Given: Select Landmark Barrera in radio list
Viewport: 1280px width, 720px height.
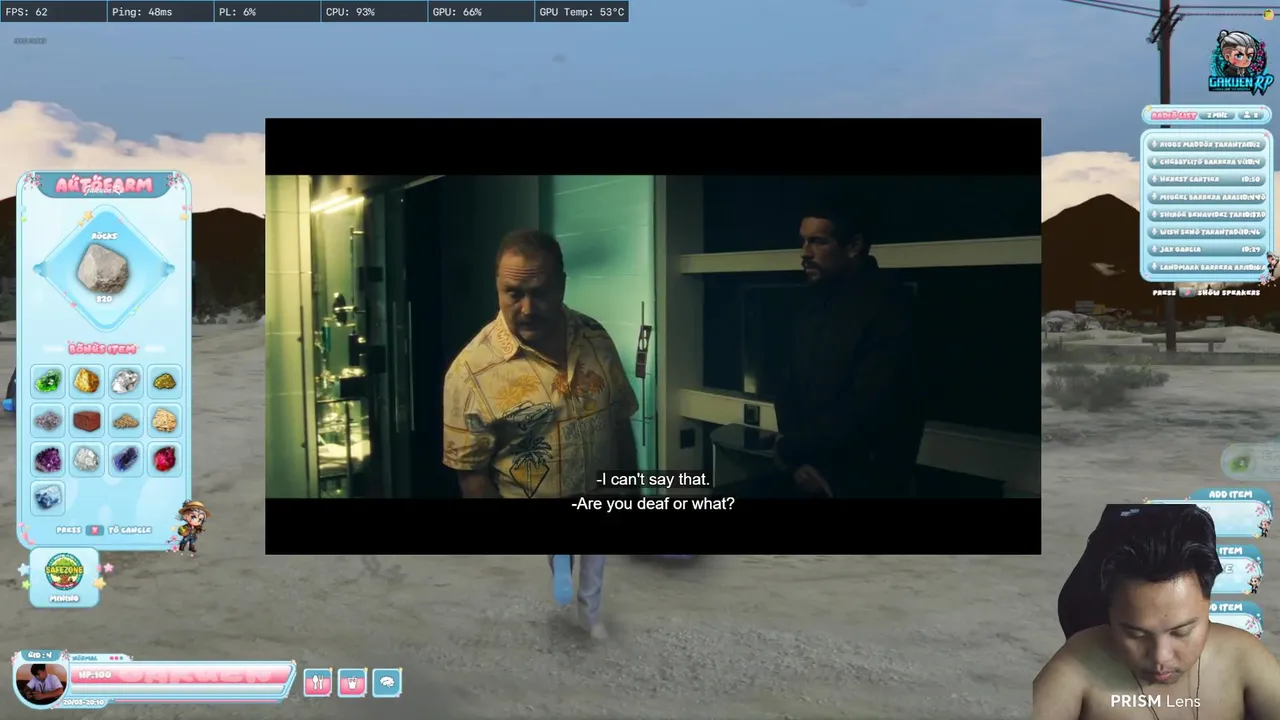Looking at the screenshot, I should (1206, 267).
